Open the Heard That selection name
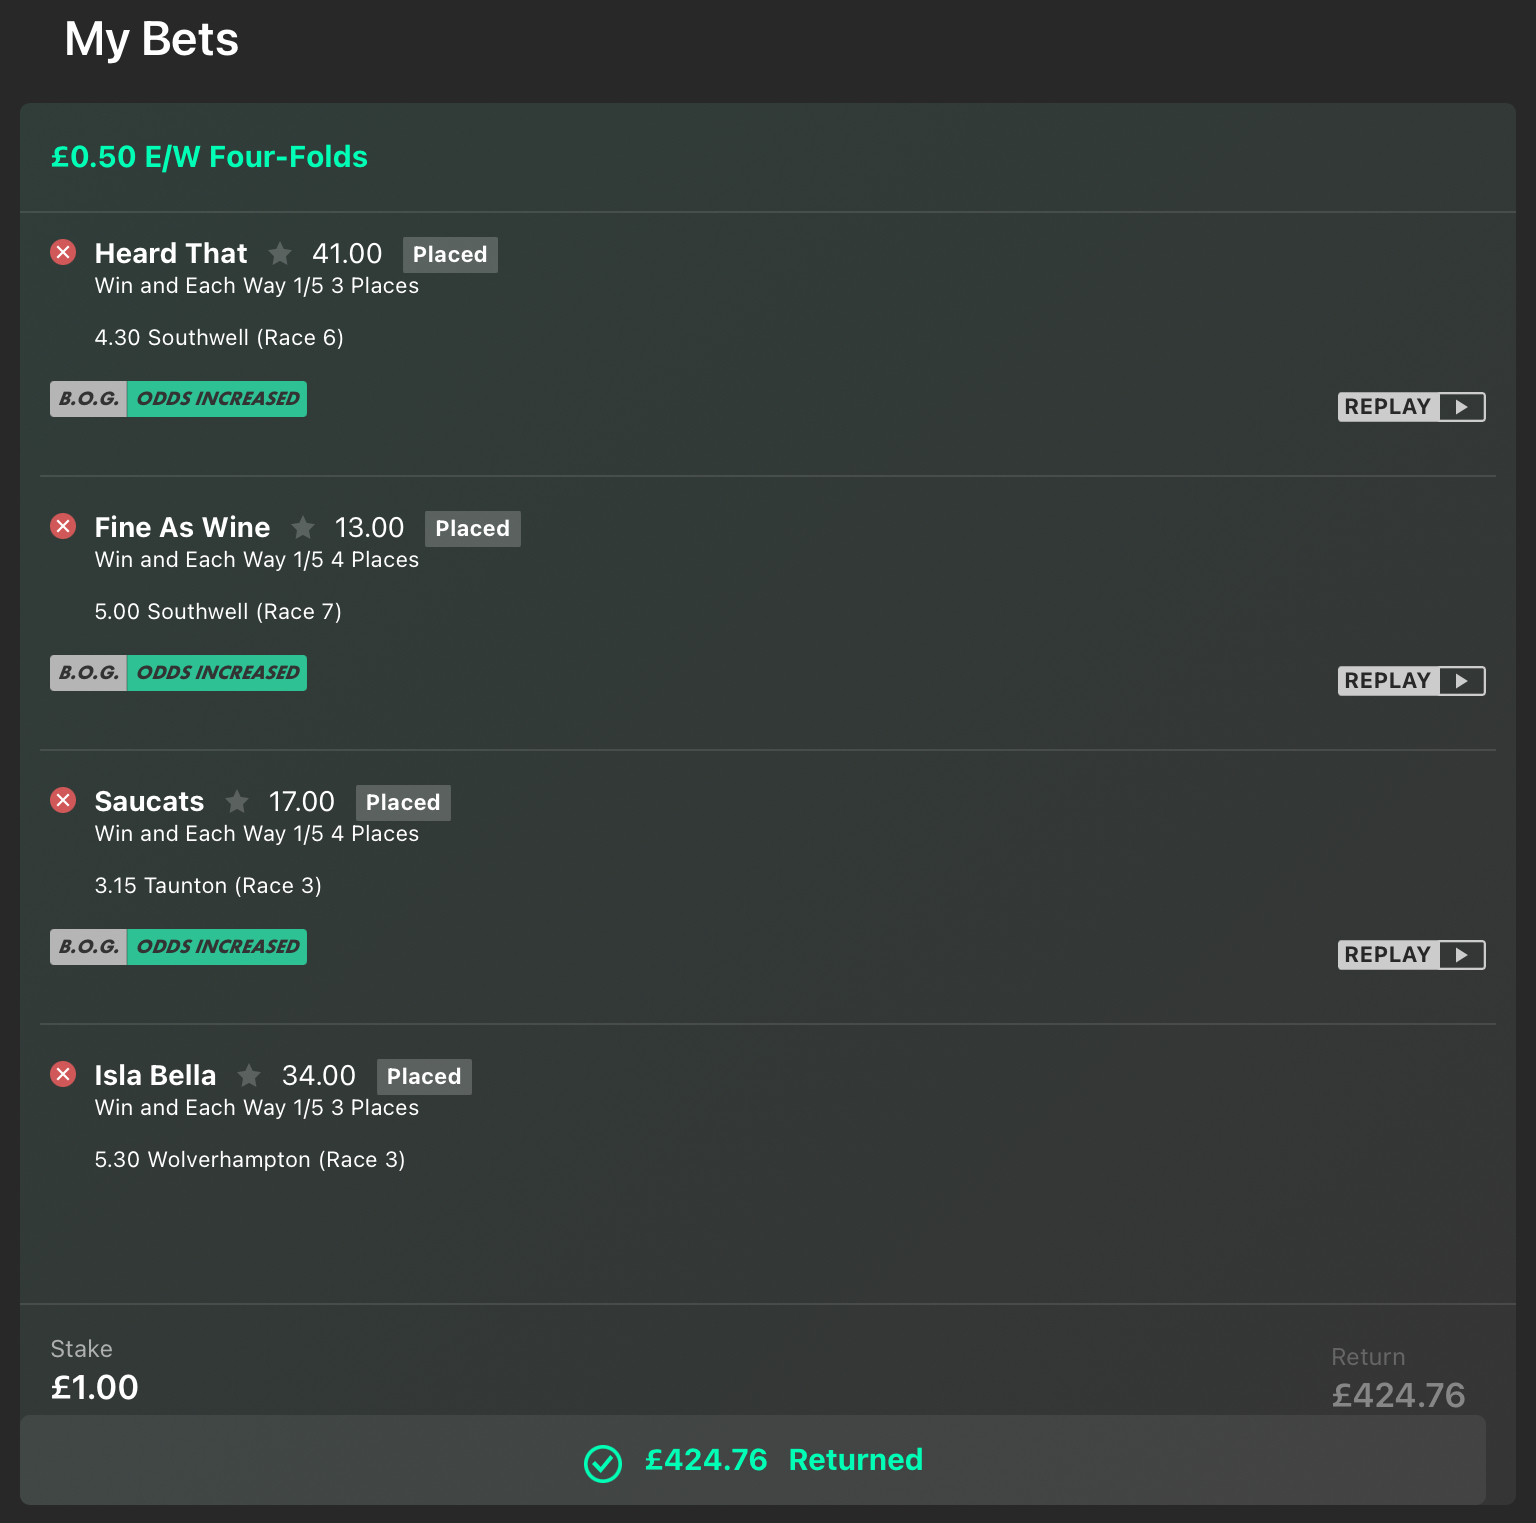The image size is (1536, 1523). pyautogui.click(x=171, y=253)
